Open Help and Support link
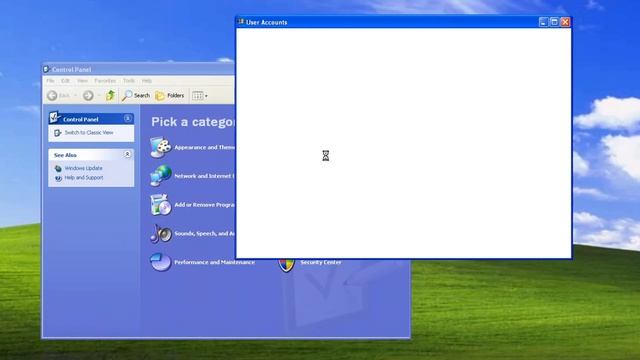 [x=84, y=178]
